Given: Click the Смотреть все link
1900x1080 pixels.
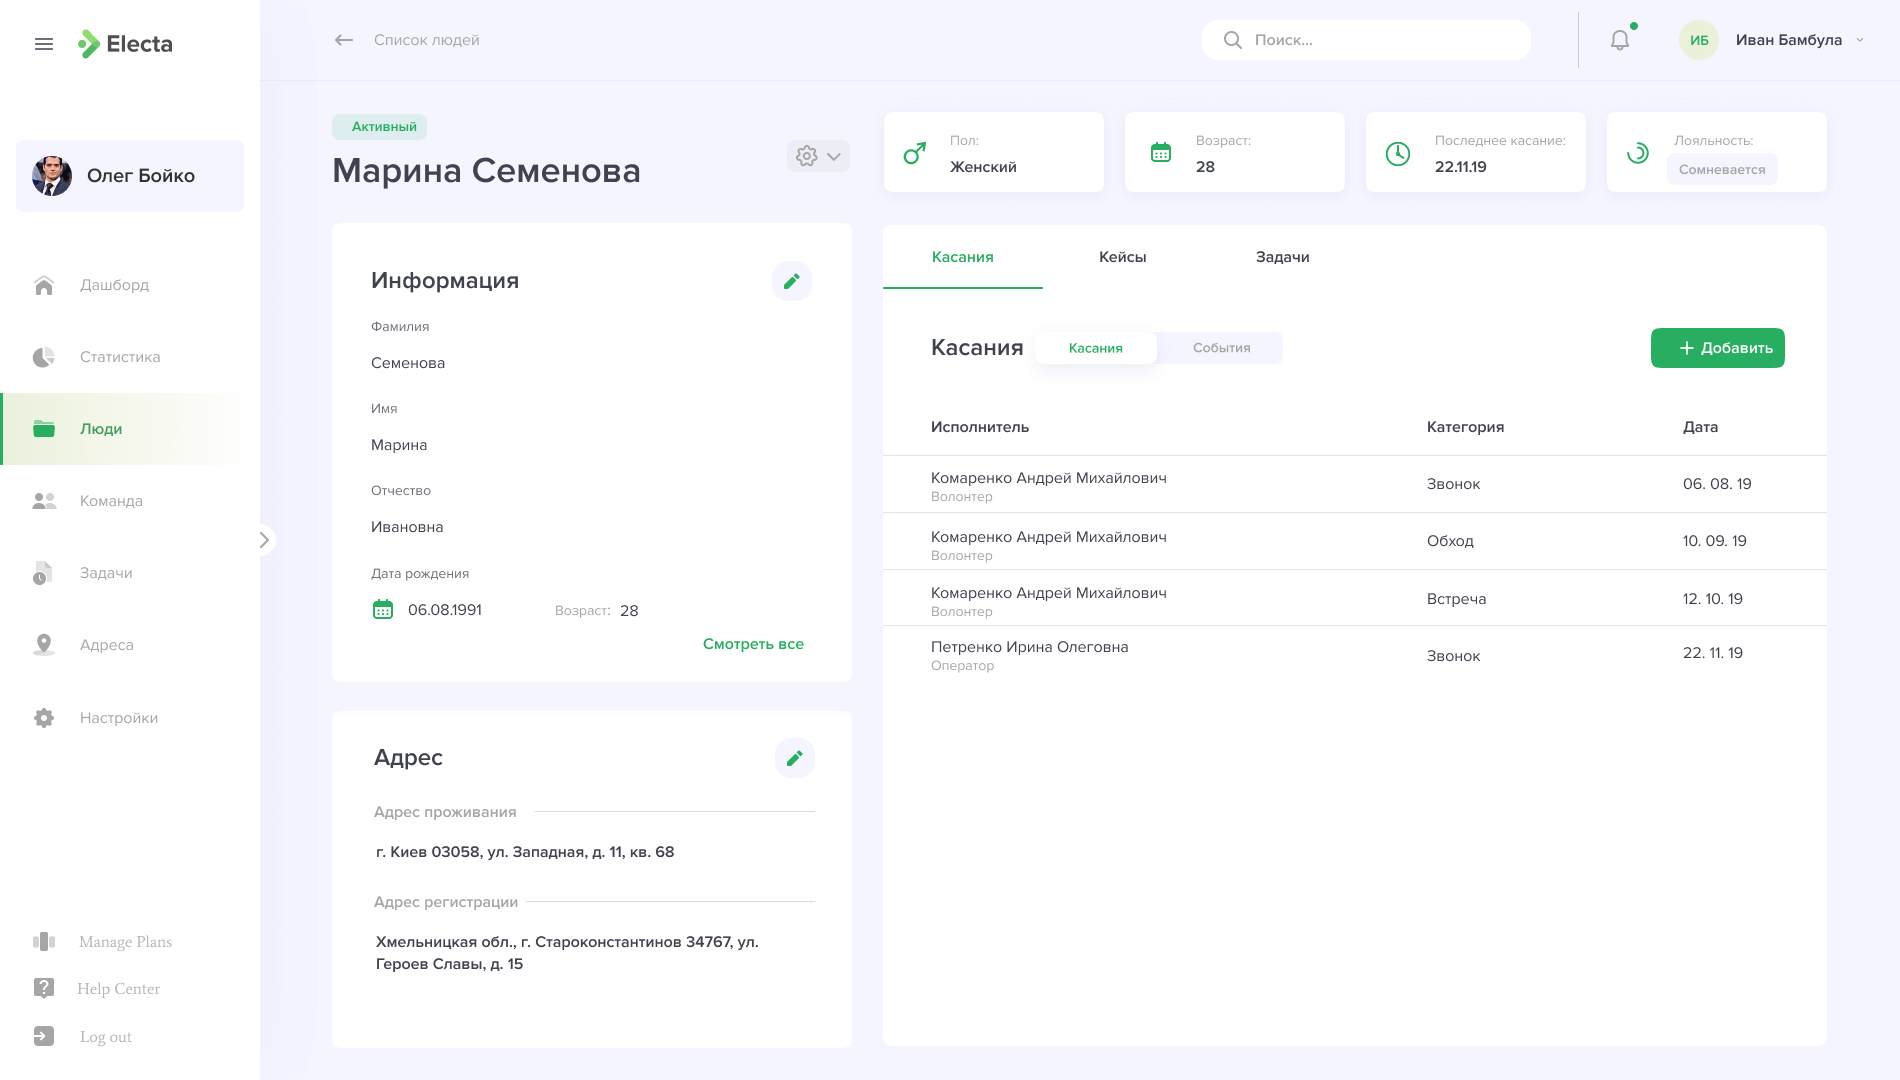Looking at the screenshot, I should [x=753, y=644].
